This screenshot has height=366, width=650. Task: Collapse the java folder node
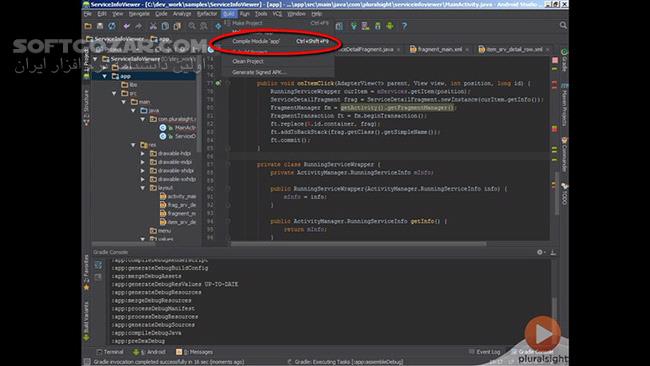point(133,111)
